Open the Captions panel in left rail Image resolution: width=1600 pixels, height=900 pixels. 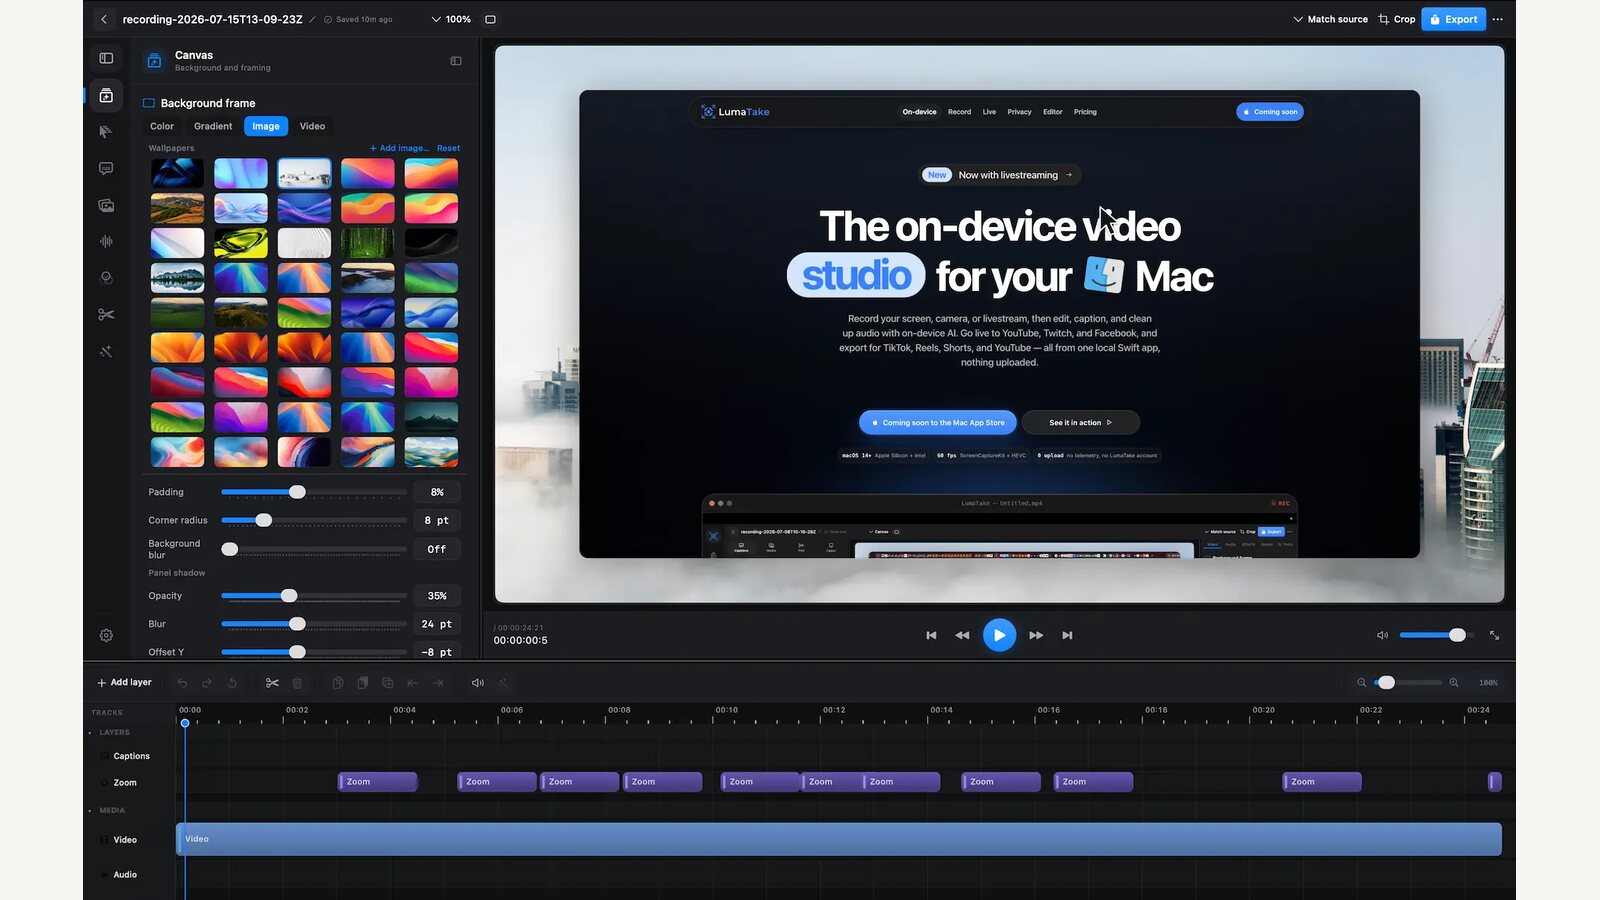click(x=106, y=168)
